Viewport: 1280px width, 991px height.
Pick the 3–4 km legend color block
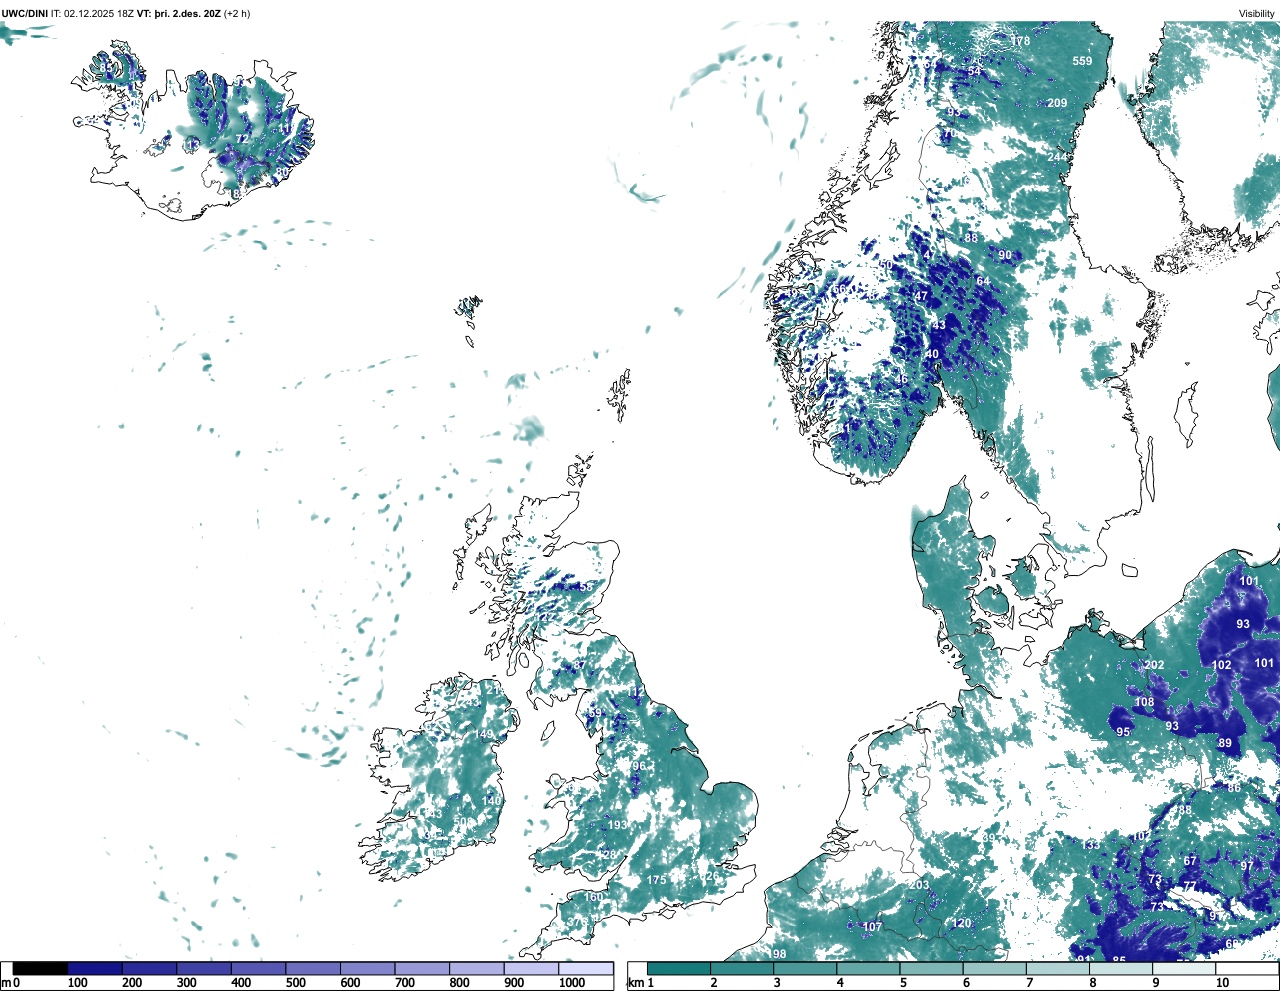tap(805, 969)
